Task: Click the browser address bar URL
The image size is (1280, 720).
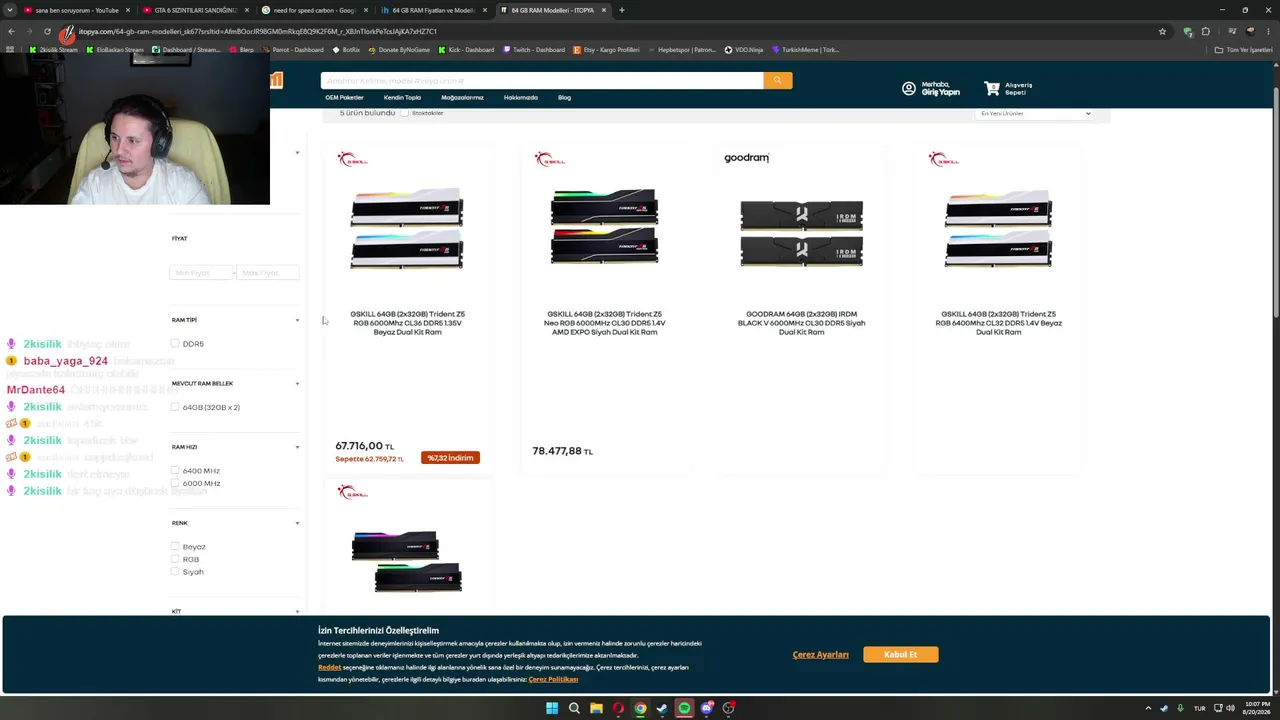Action: click(258, 31)
